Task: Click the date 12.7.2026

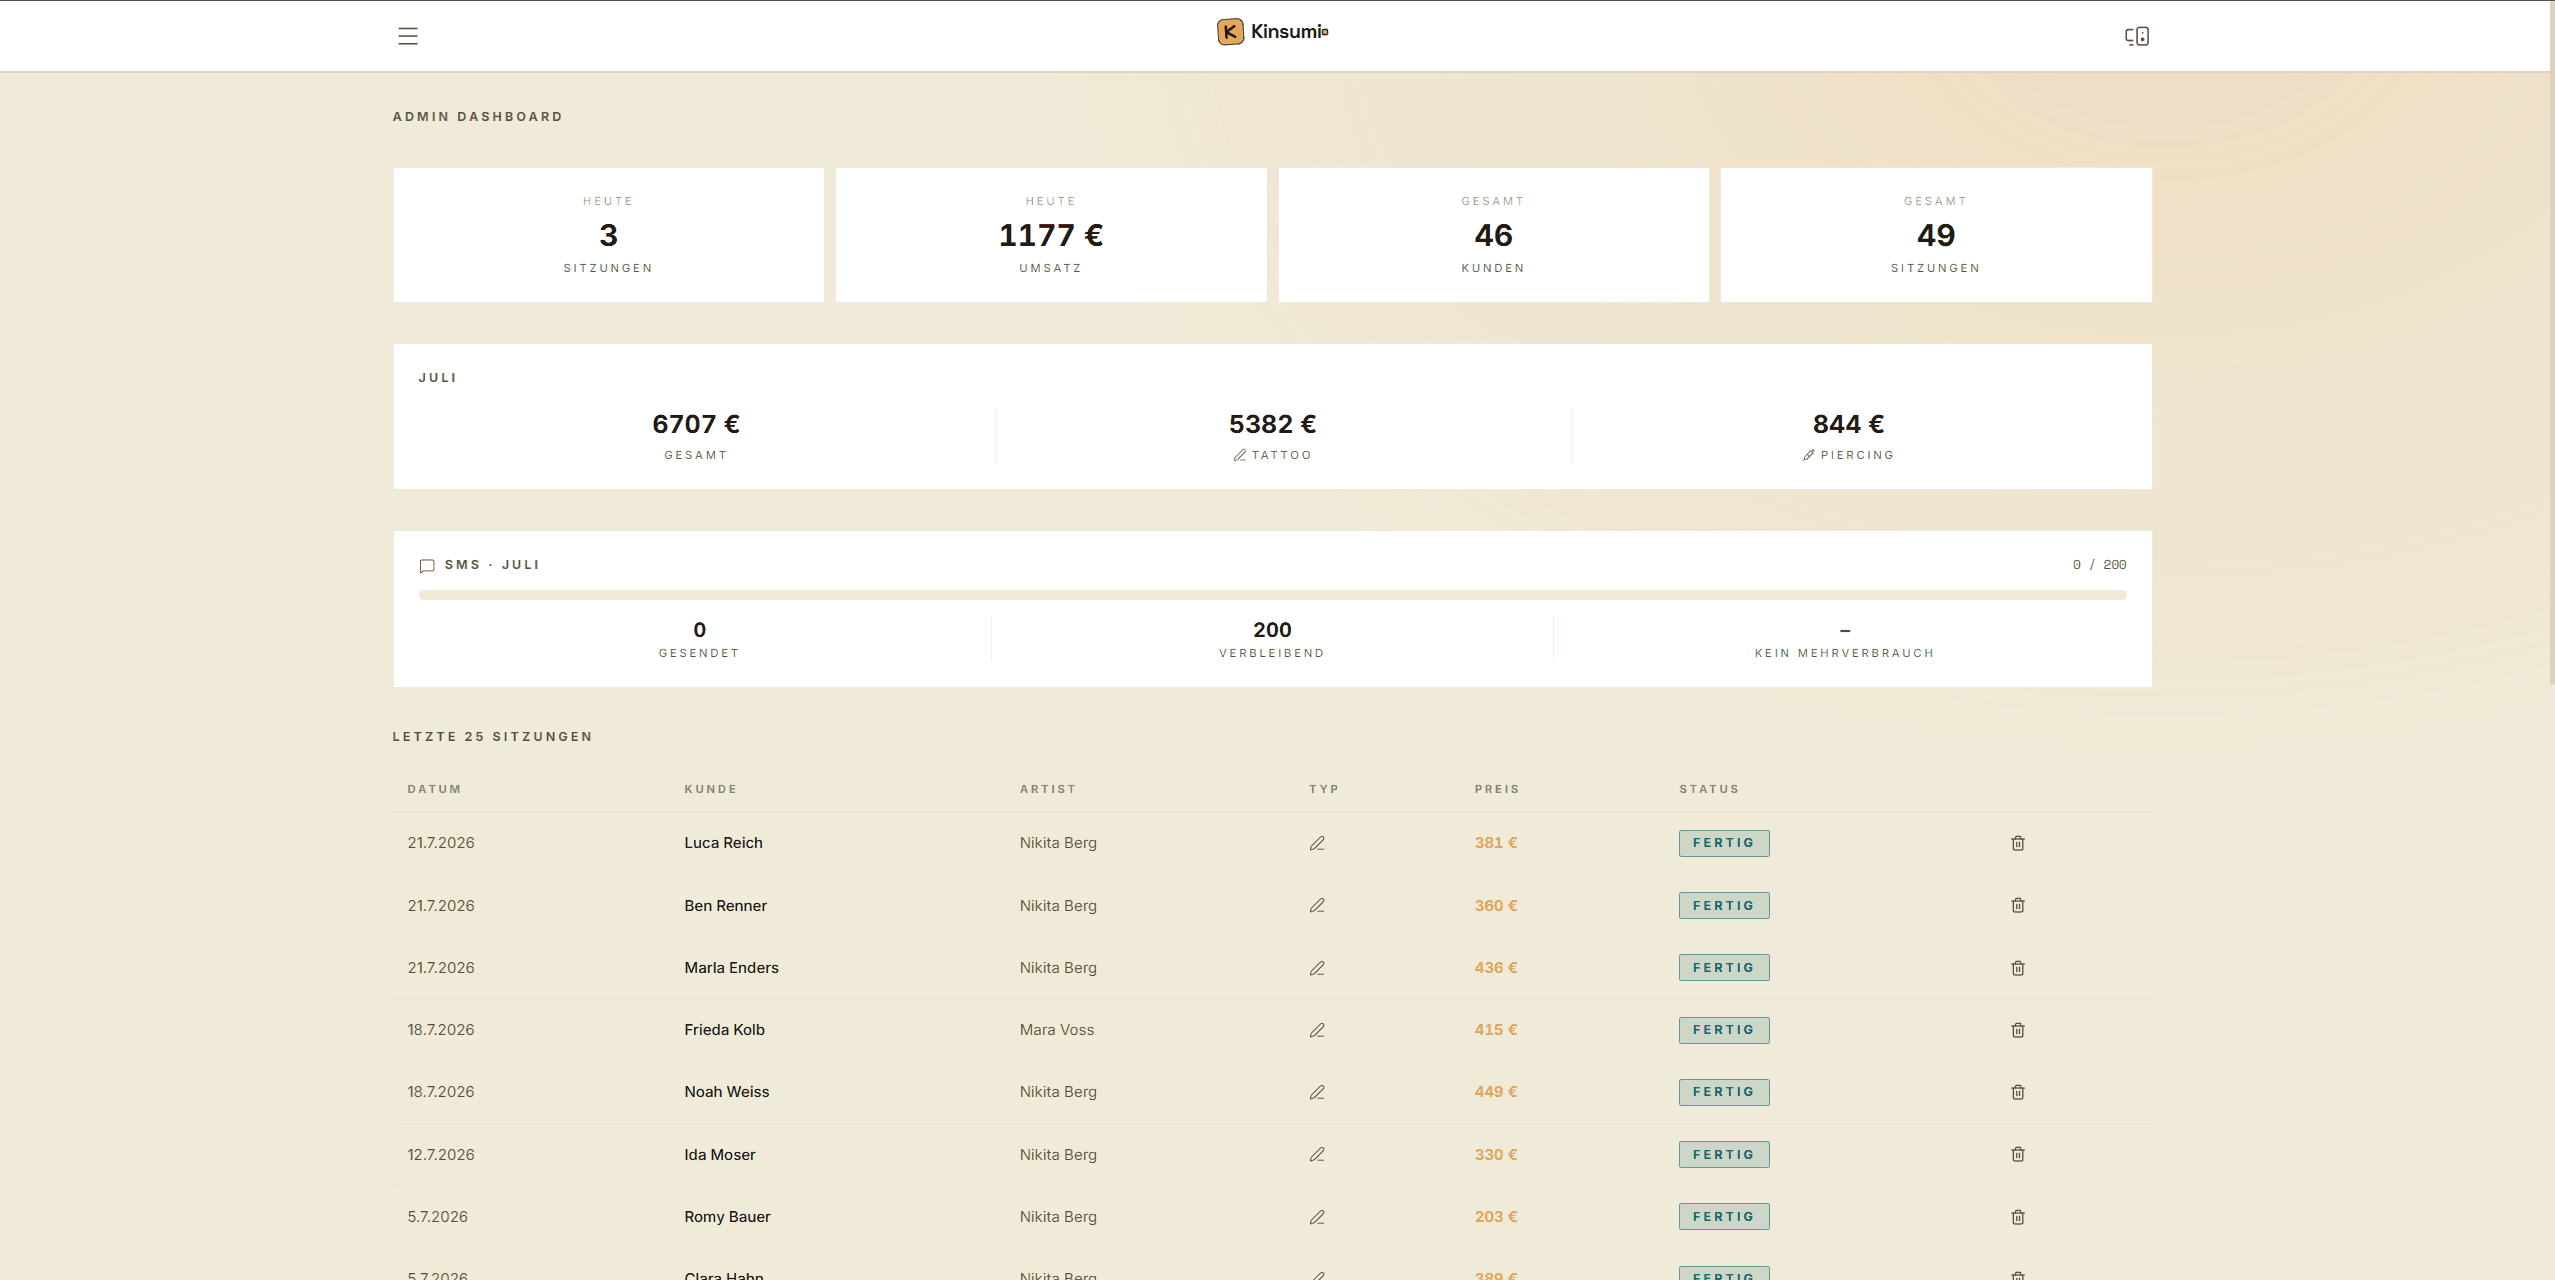Action: tap(440, 1154)
